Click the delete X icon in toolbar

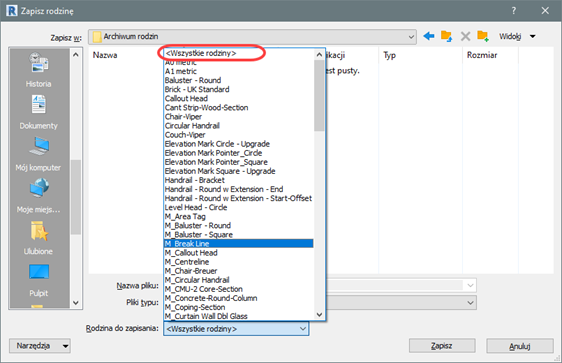(465, 36)
